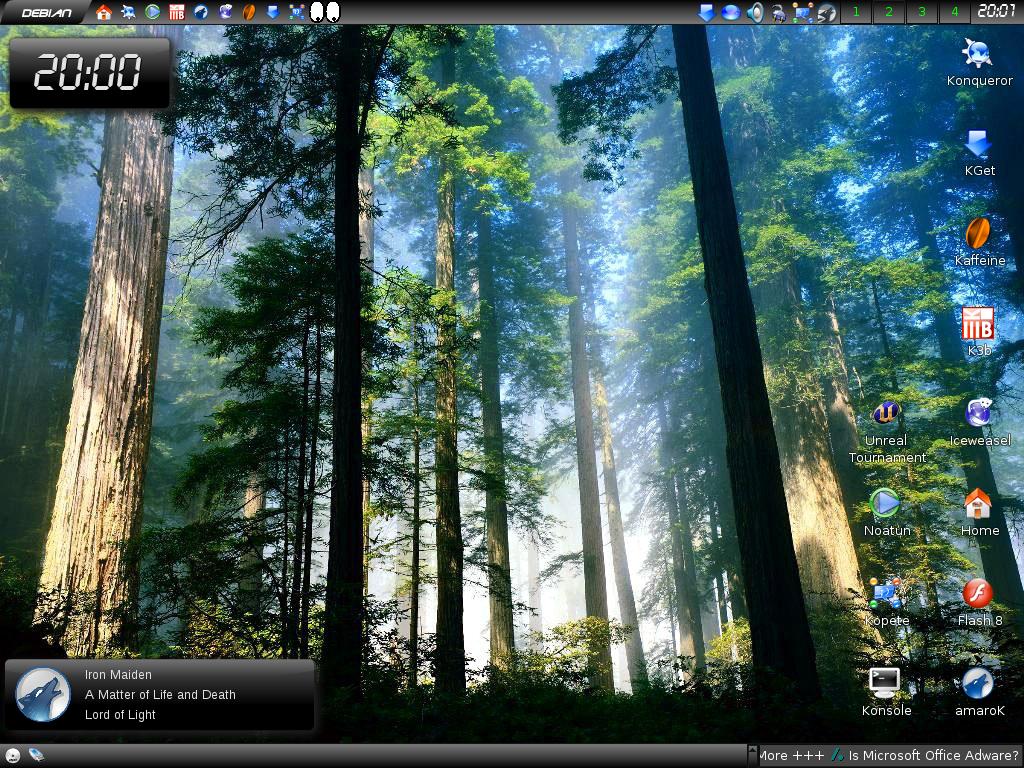
Task: Open Kopete from the top panel launcher
Action: coord(297,12)
